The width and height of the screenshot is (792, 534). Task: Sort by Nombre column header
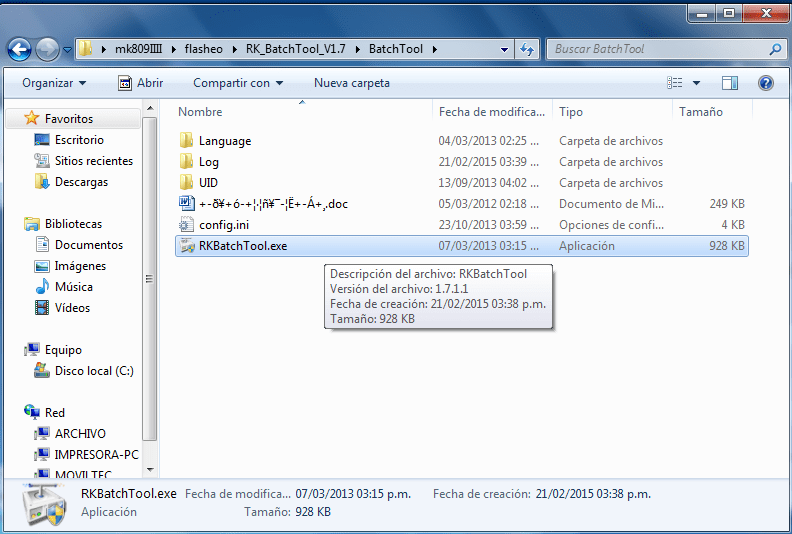click(x=200, y=112)
